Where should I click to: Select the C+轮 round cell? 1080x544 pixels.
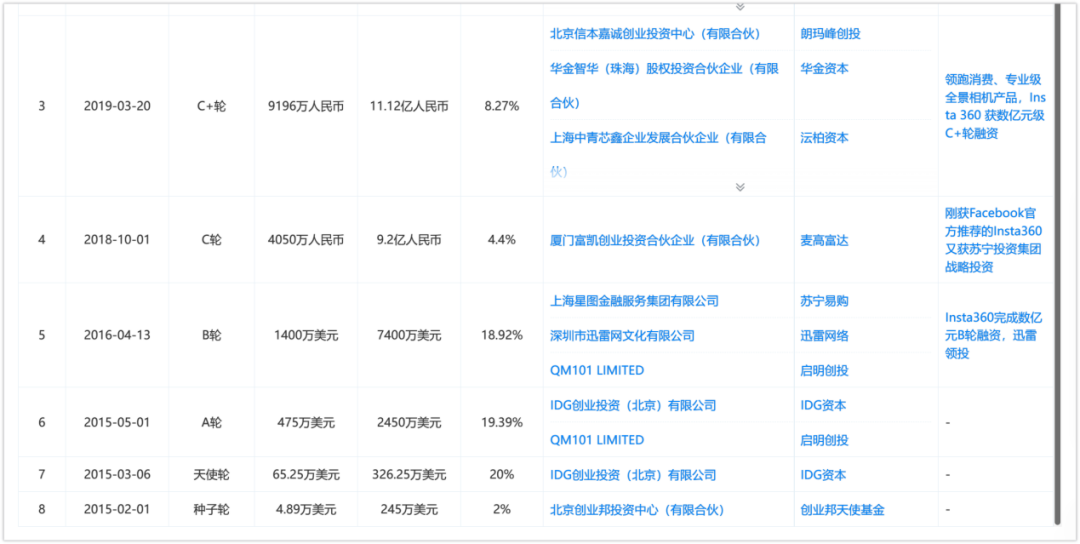click(211, 106)
